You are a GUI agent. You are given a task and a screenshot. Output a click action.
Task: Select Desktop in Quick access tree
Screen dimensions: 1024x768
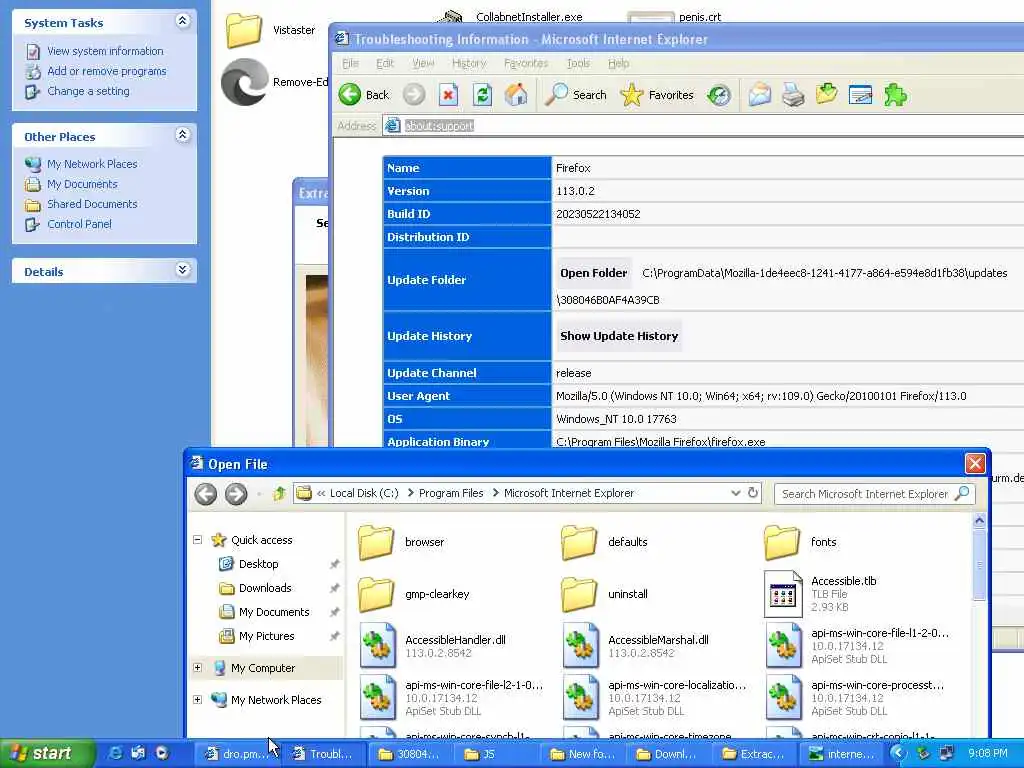258,564
